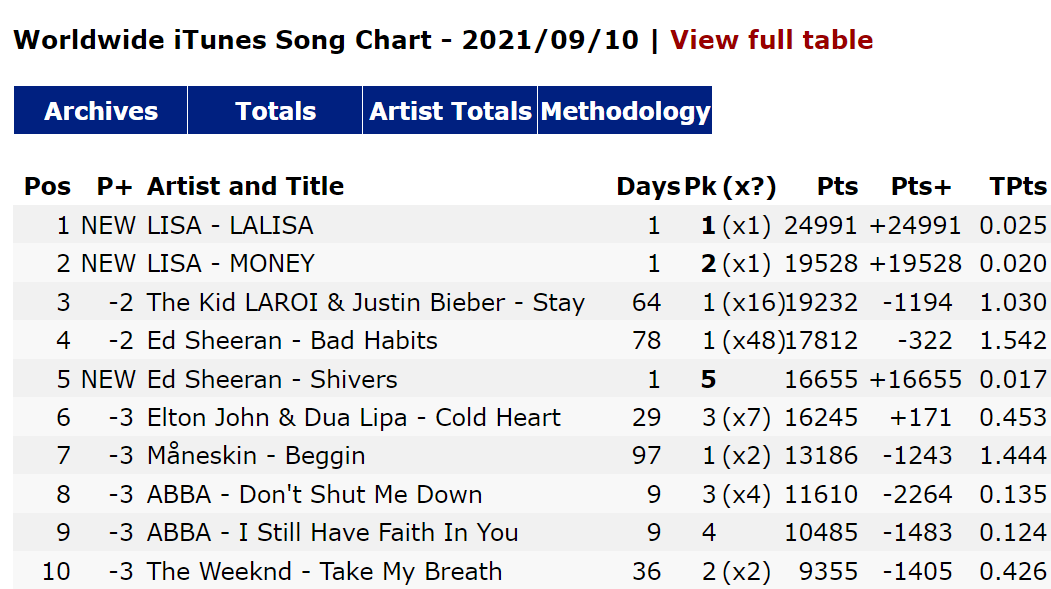This screenshot has height=589, width=1051.
Task: Select Ed Sheeran - Bad Habits entry
Action: [292, 340]
